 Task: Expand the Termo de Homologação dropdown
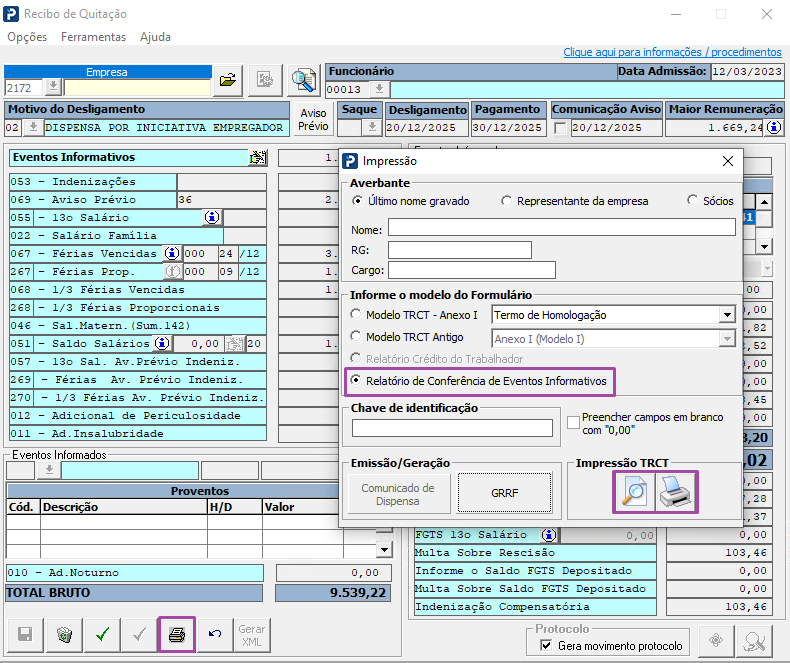pos(727,315)
